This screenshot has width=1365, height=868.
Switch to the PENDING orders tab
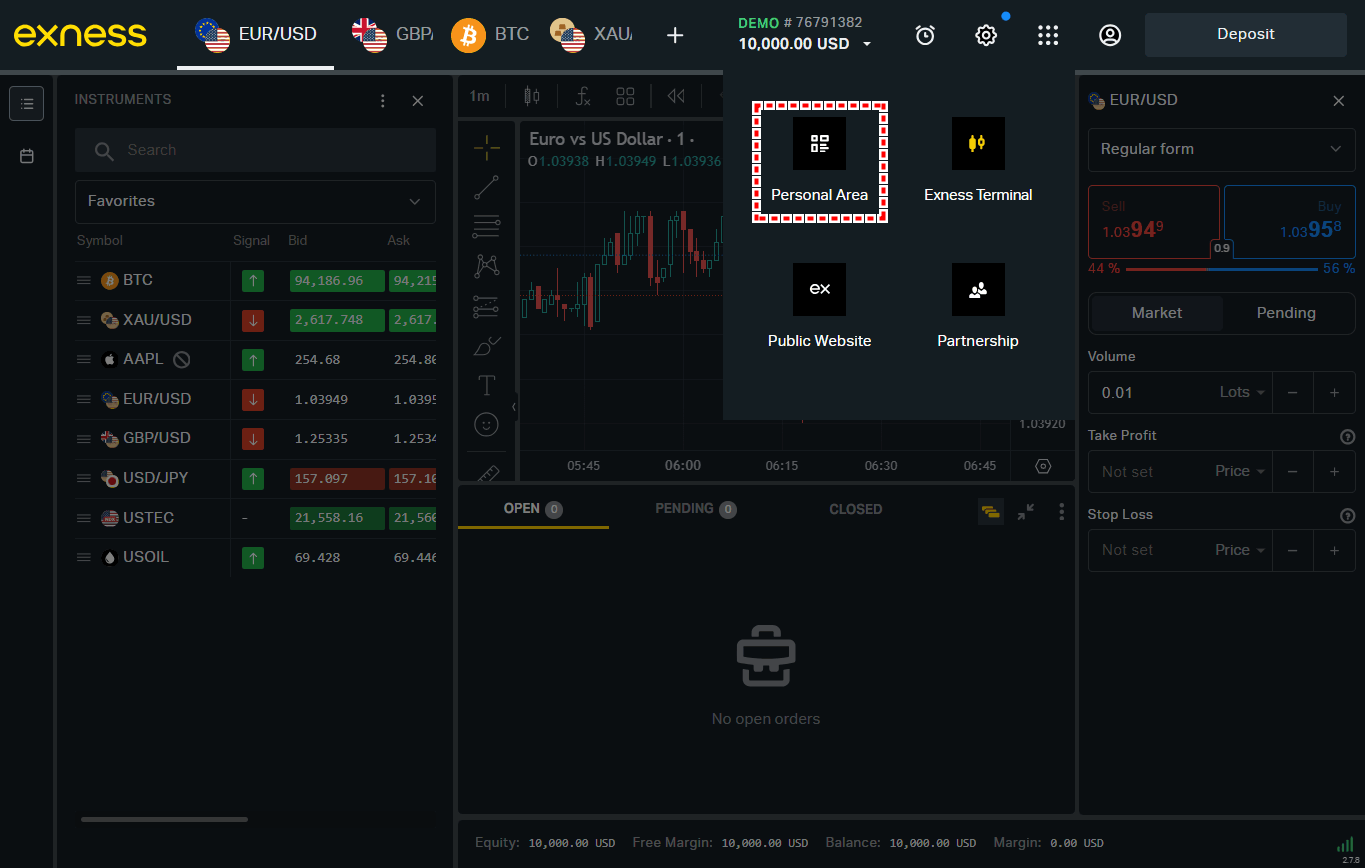(x=696, y=509)
